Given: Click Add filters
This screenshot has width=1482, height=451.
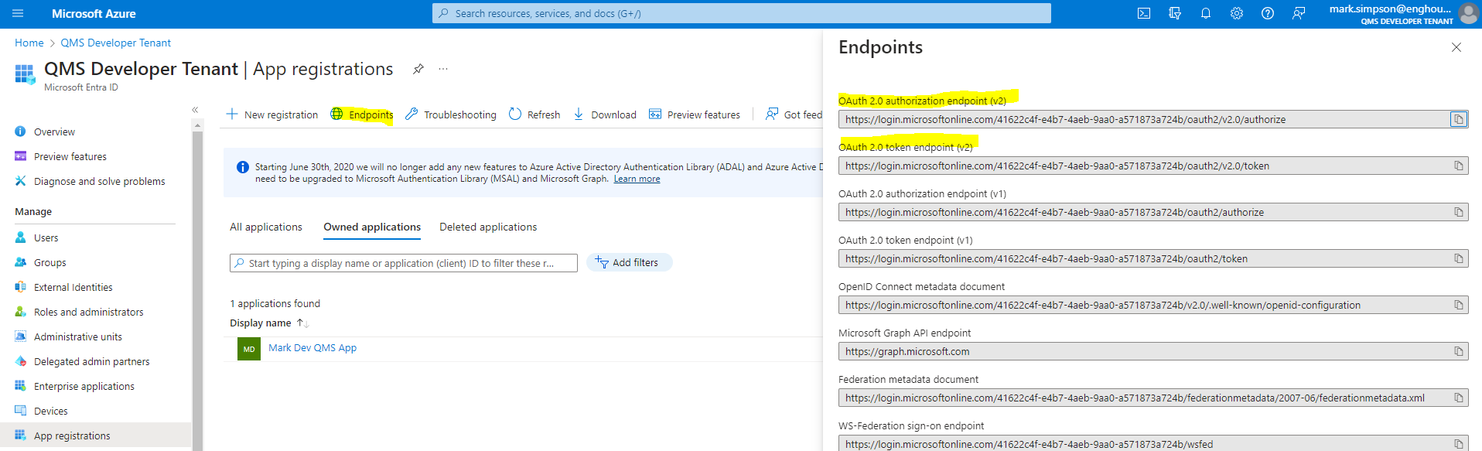Looking at the screenshot, I should [629, 263].
